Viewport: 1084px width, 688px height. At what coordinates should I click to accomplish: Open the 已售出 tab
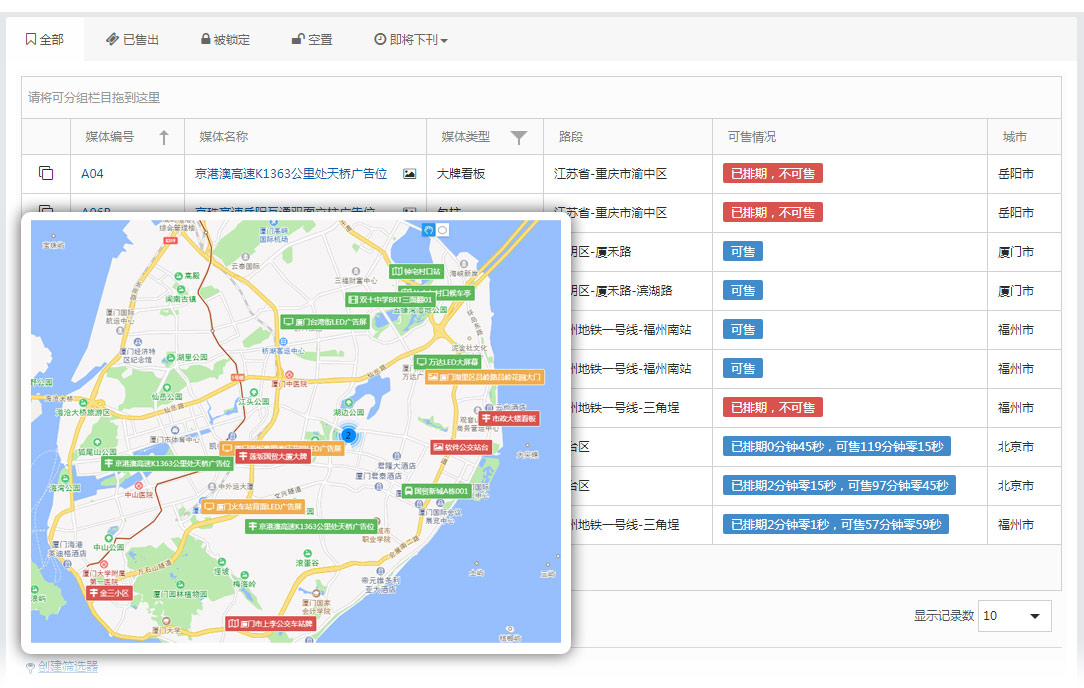pyautogui.click(x=133, y=39)
